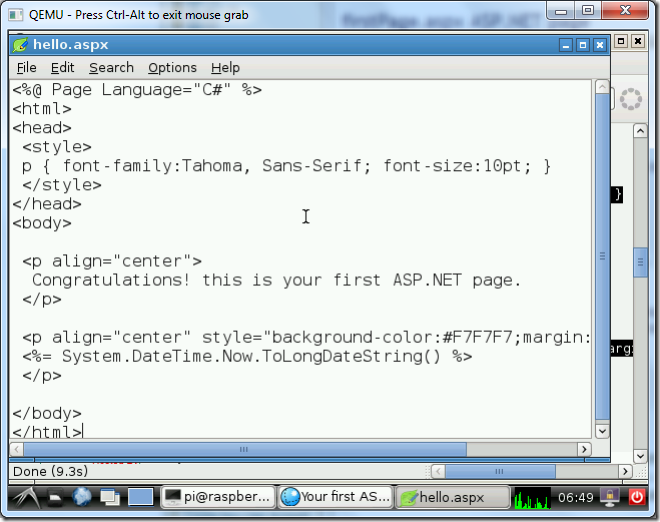Click the browser loading throbber icon
660x522 pixels.
coord(631,99)
